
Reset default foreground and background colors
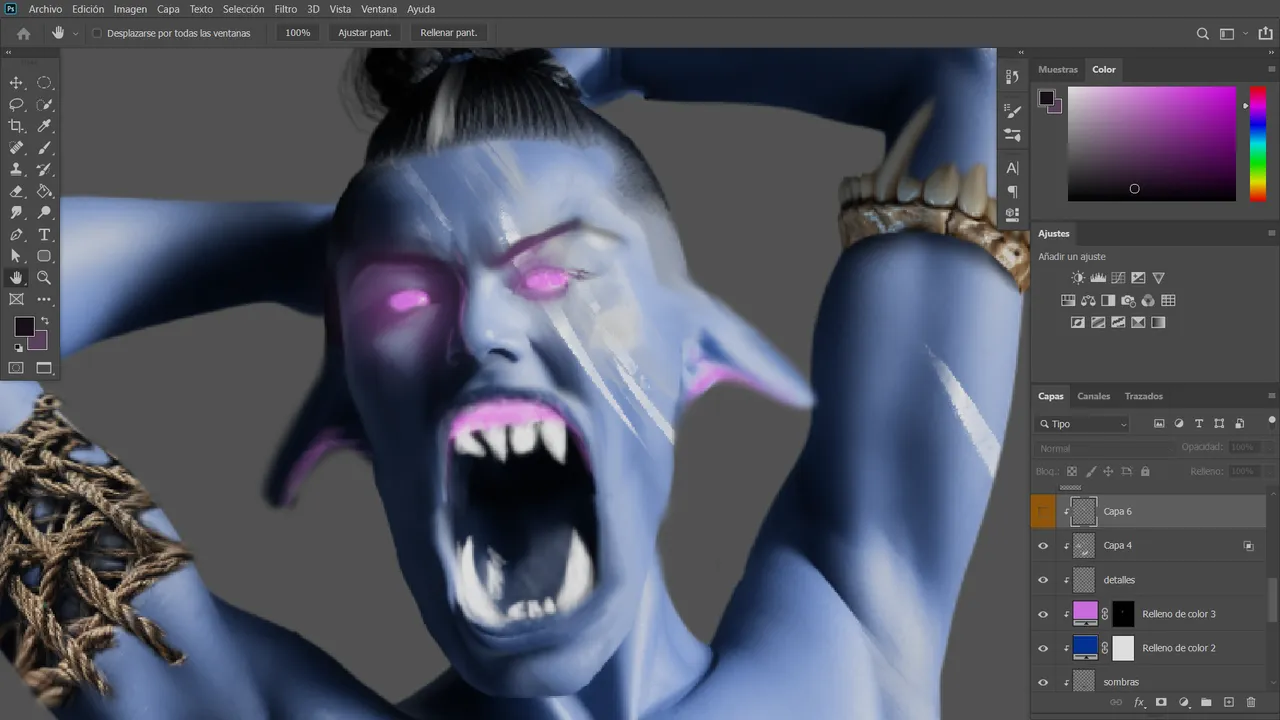click(x=17, y=348)
